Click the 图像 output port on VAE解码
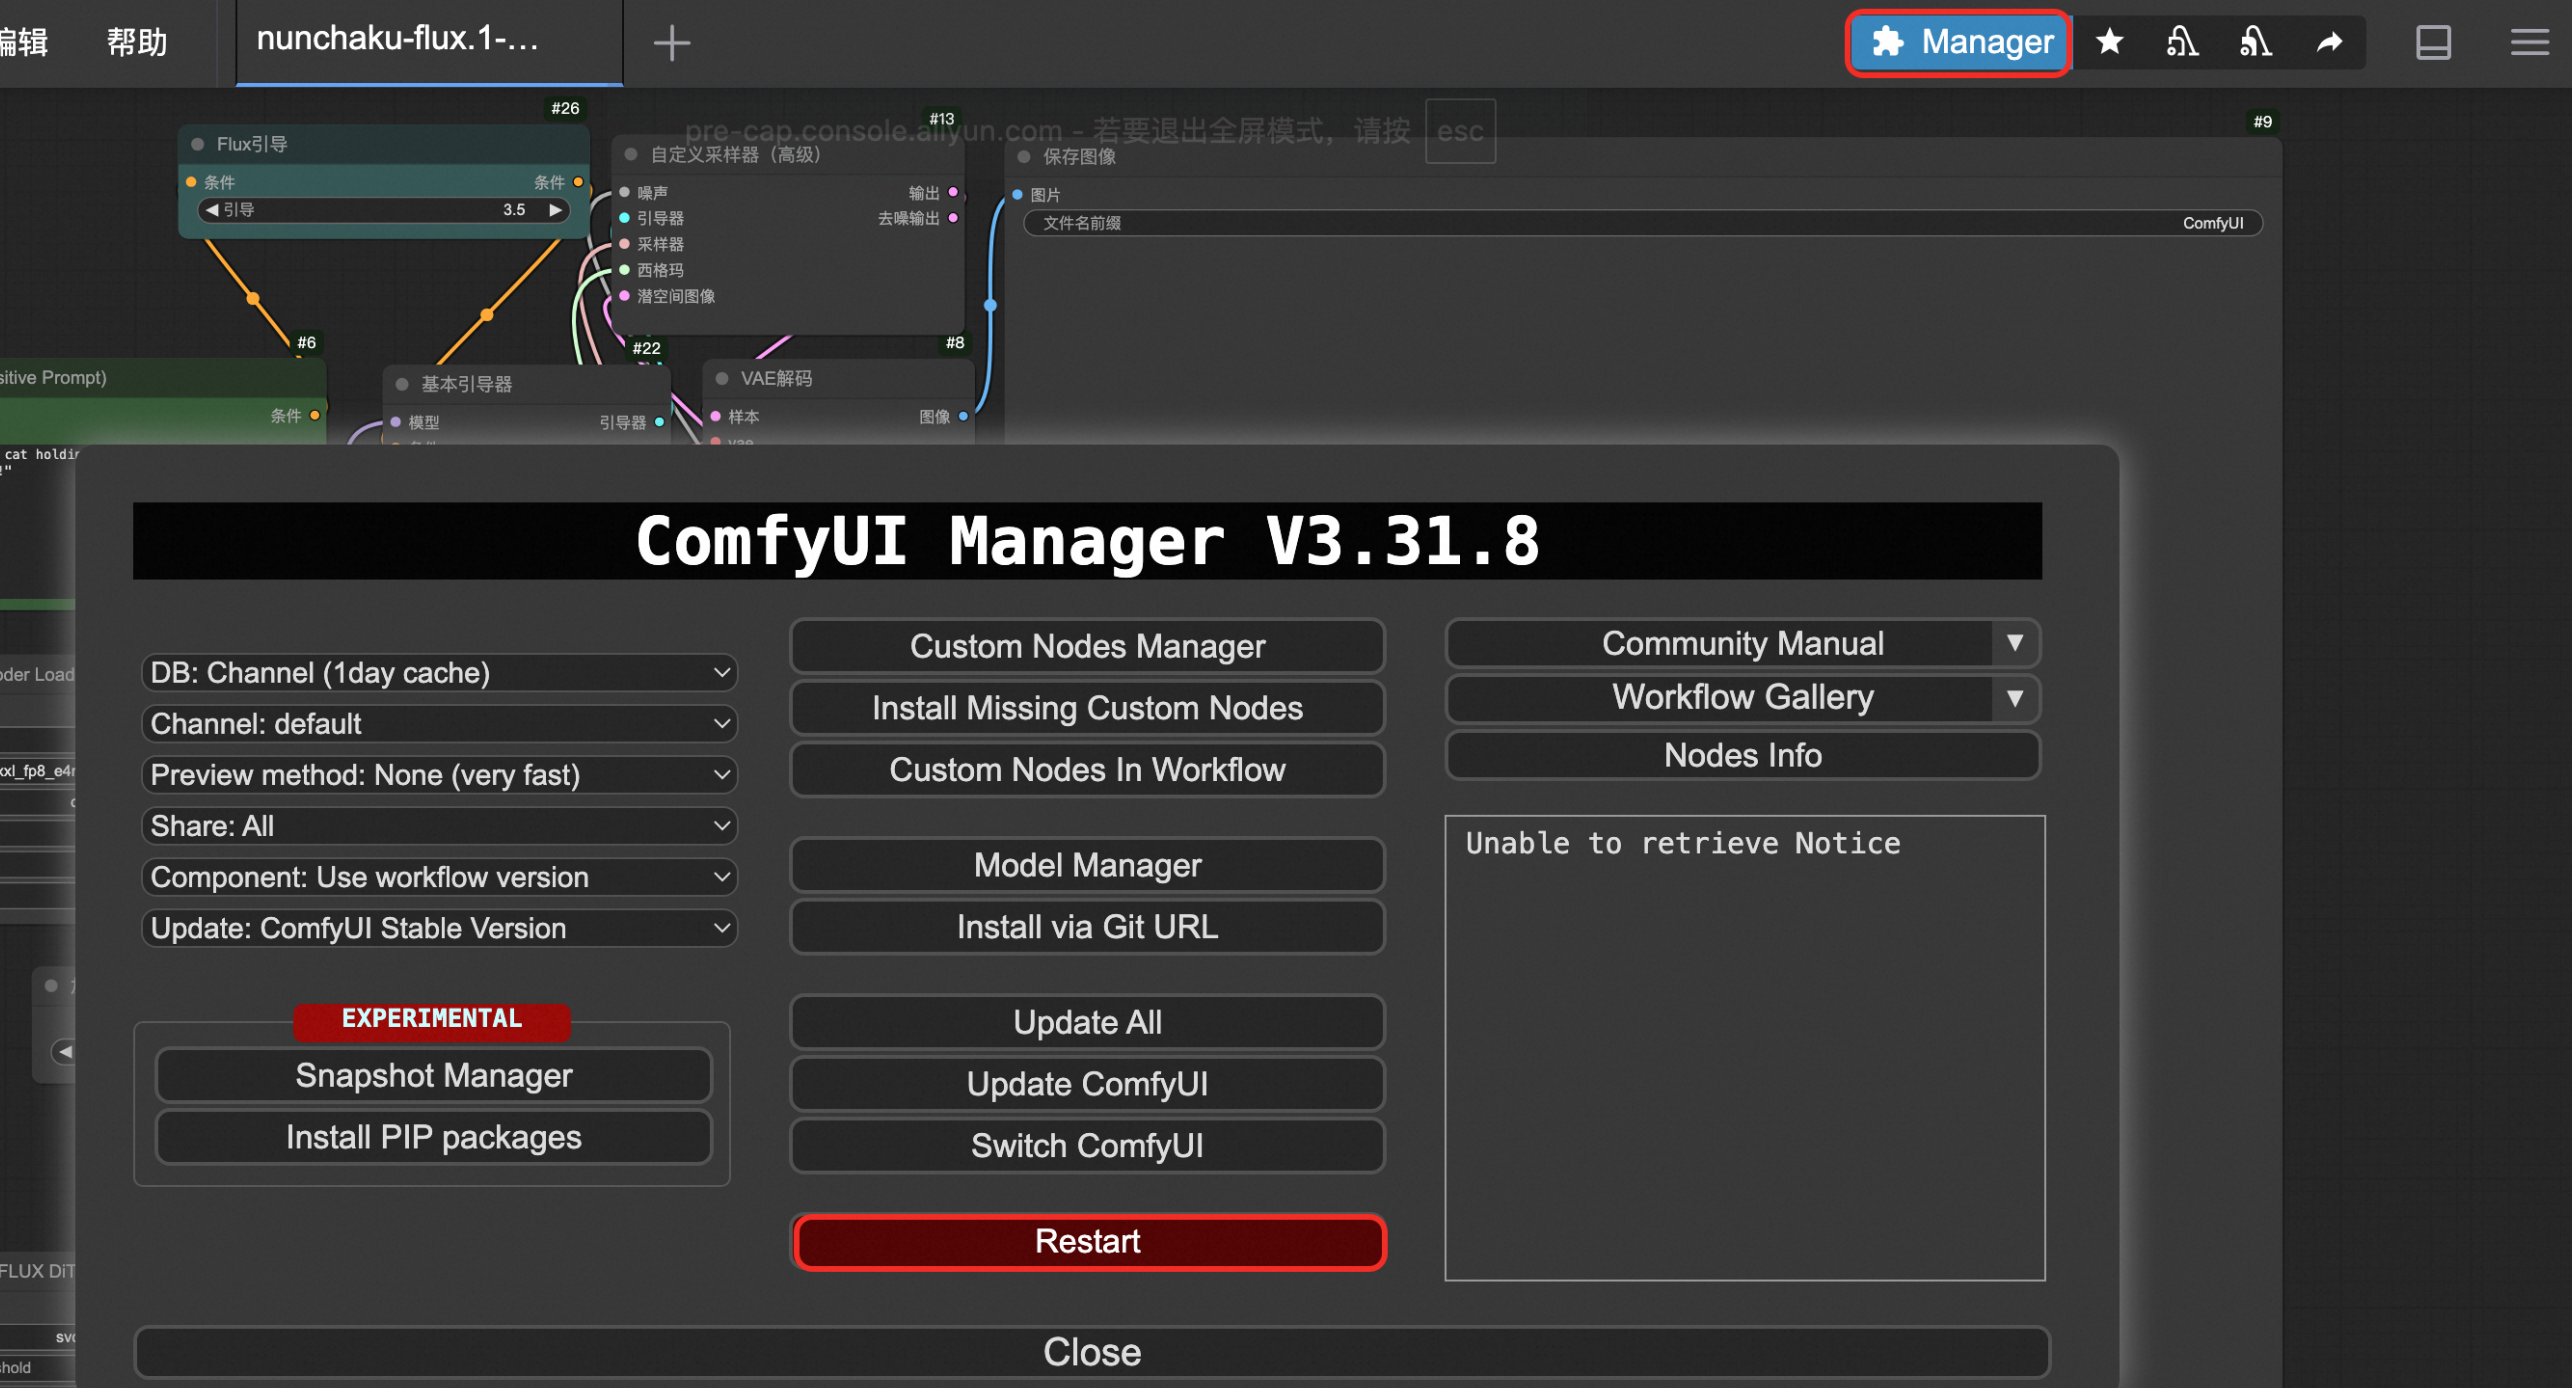The image size is (2572, 1388). click(963, 417)
